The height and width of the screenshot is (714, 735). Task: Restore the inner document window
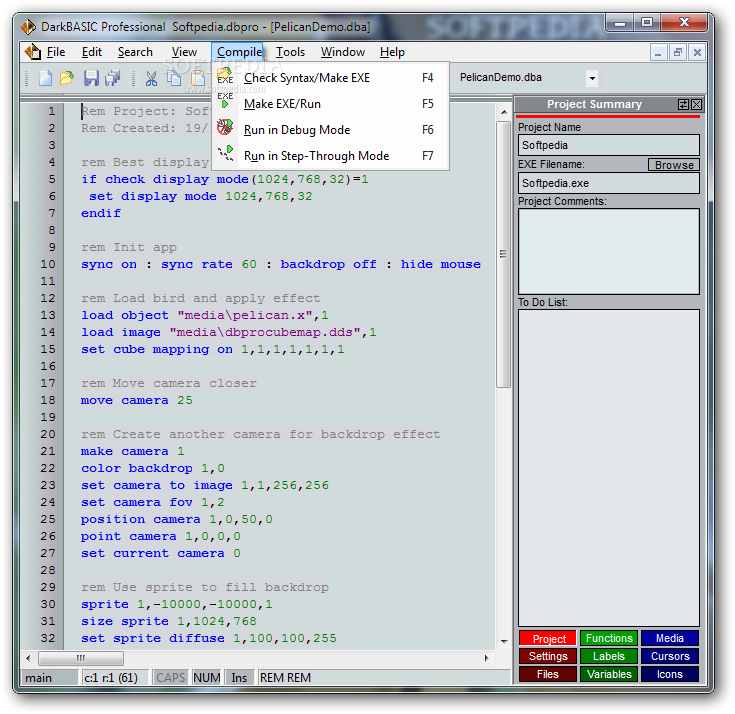click(x=677, y=52)
